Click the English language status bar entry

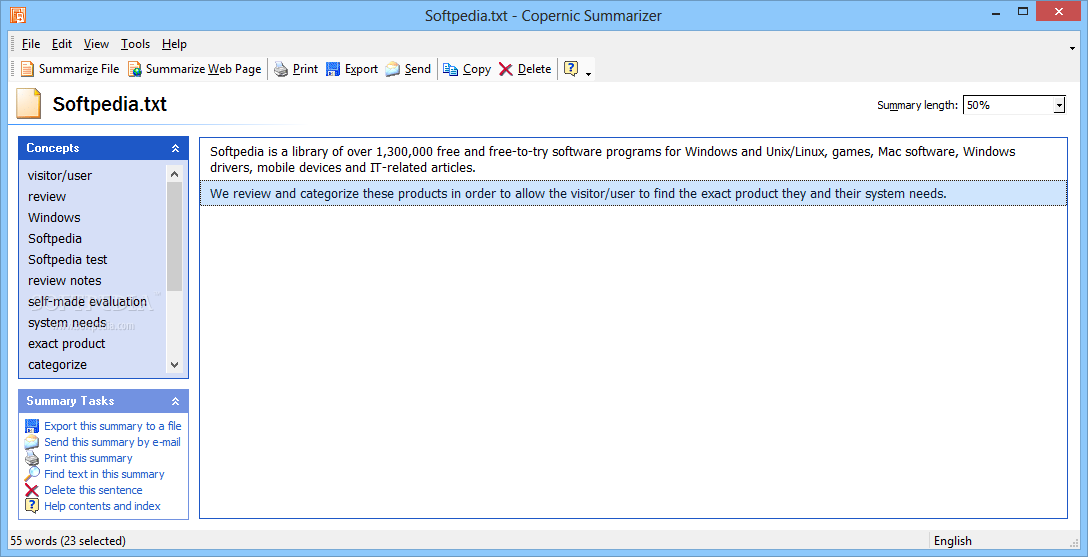953,541
